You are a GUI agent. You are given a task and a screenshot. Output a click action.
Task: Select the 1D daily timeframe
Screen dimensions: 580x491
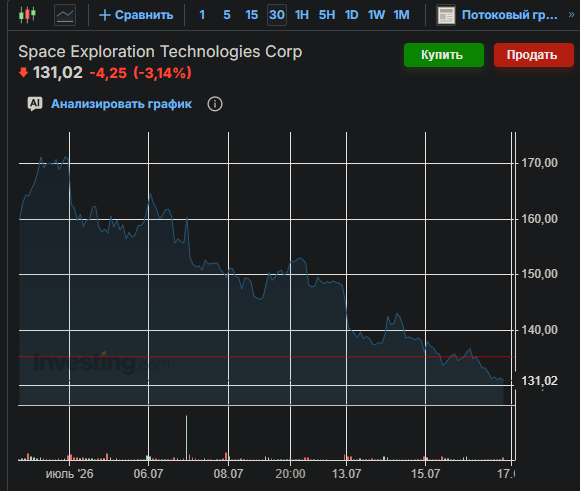pyautogui.click(x=351, y=15)
